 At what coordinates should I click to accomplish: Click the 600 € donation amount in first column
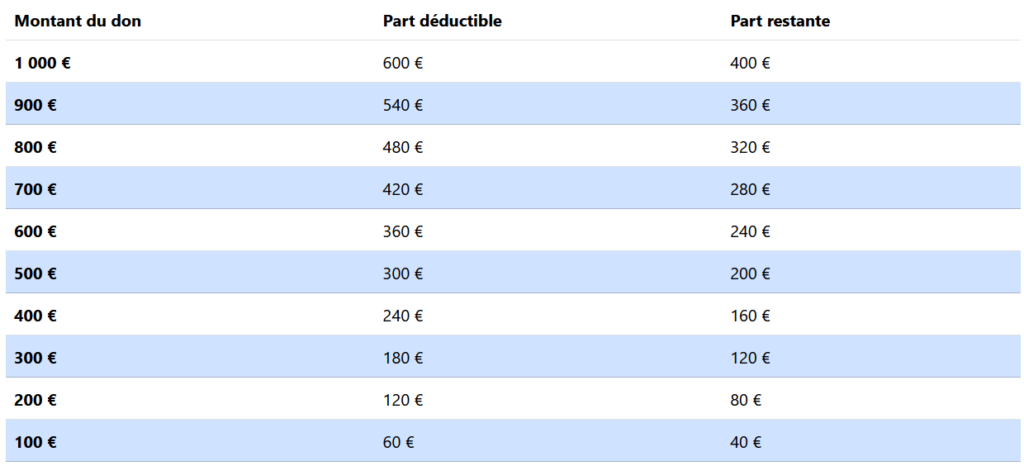click(x=35, y=231)
